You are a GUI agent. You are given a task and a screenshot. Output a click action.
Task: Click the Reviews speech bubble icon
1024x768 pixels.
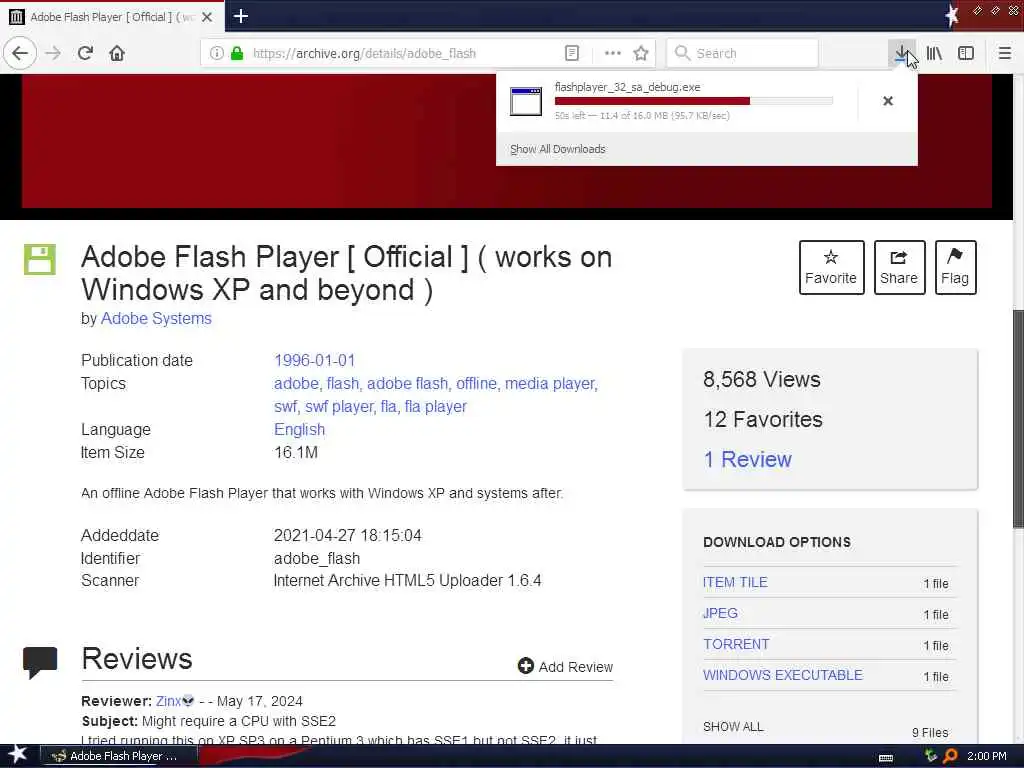pyautogui.click(x=40, y=662)
